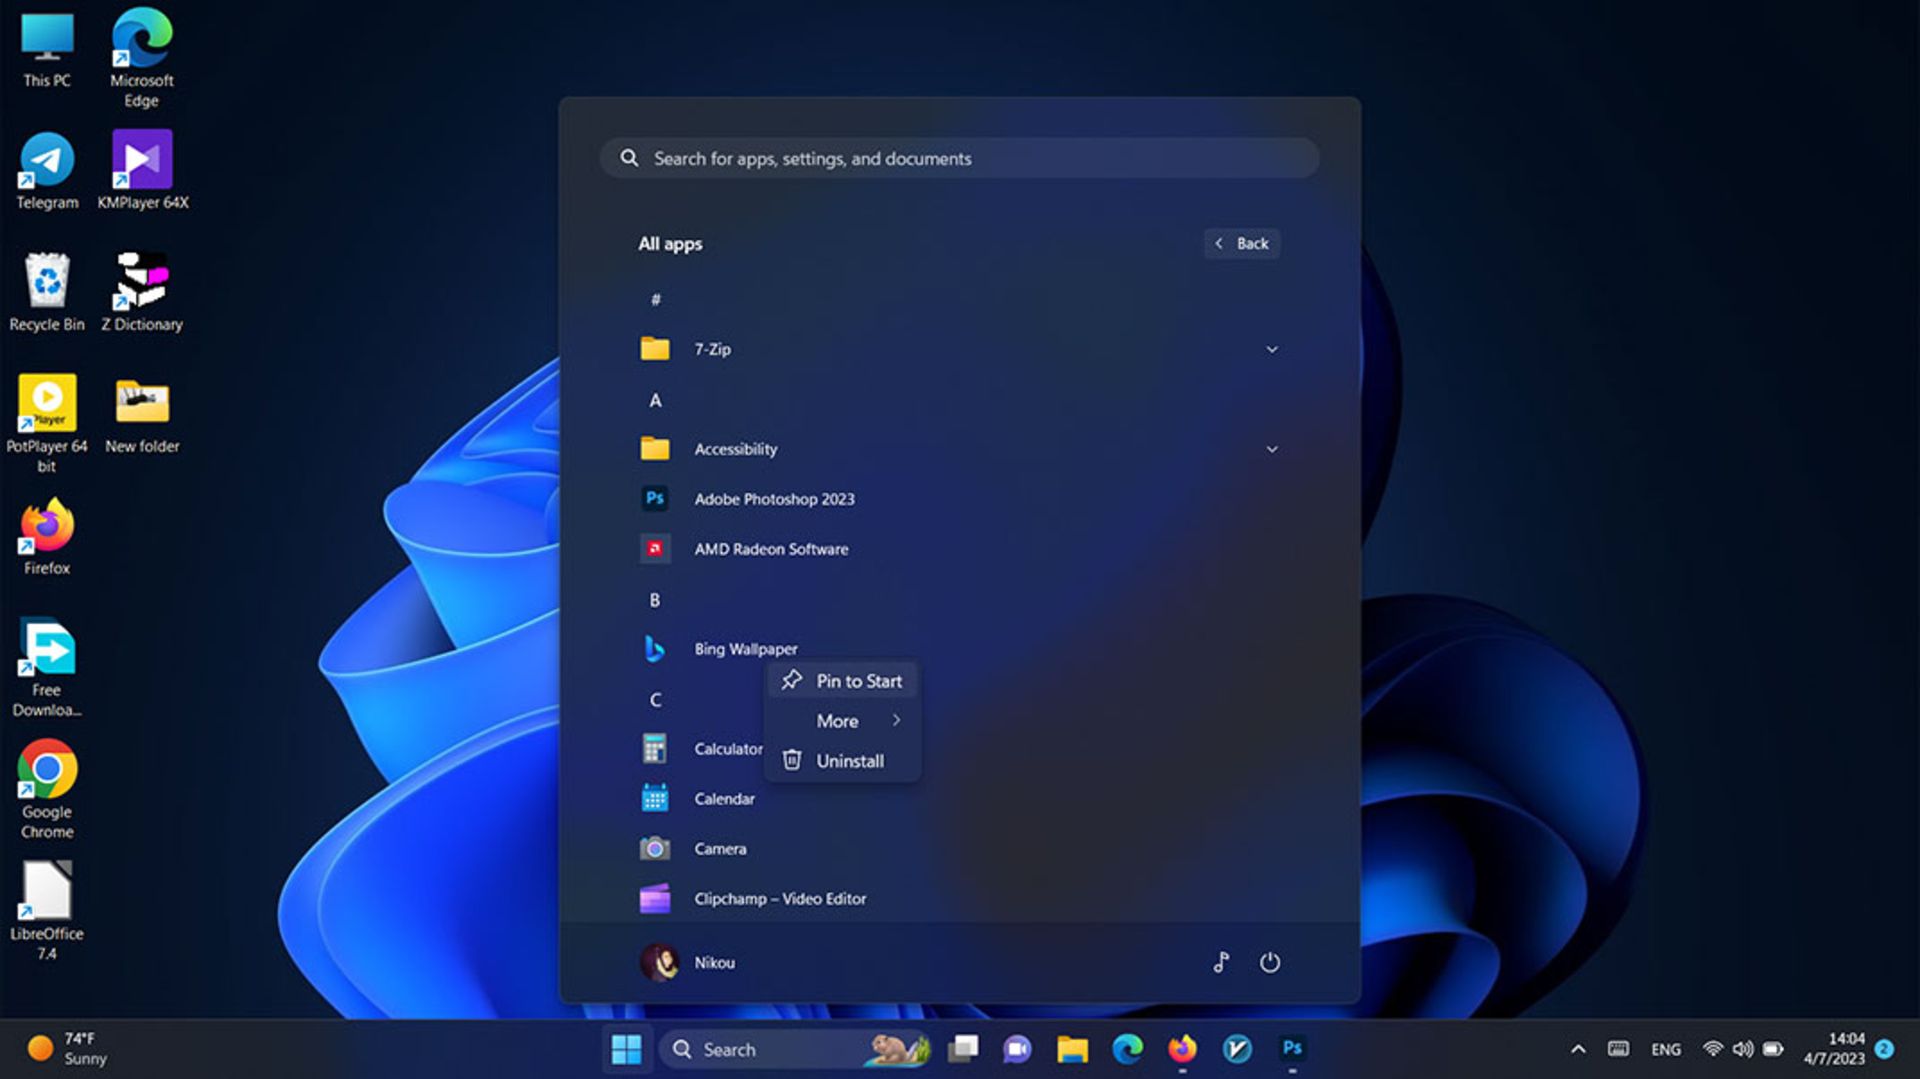
Task: Launch Clipchamp – Video Editor
Action: (779, 899)
